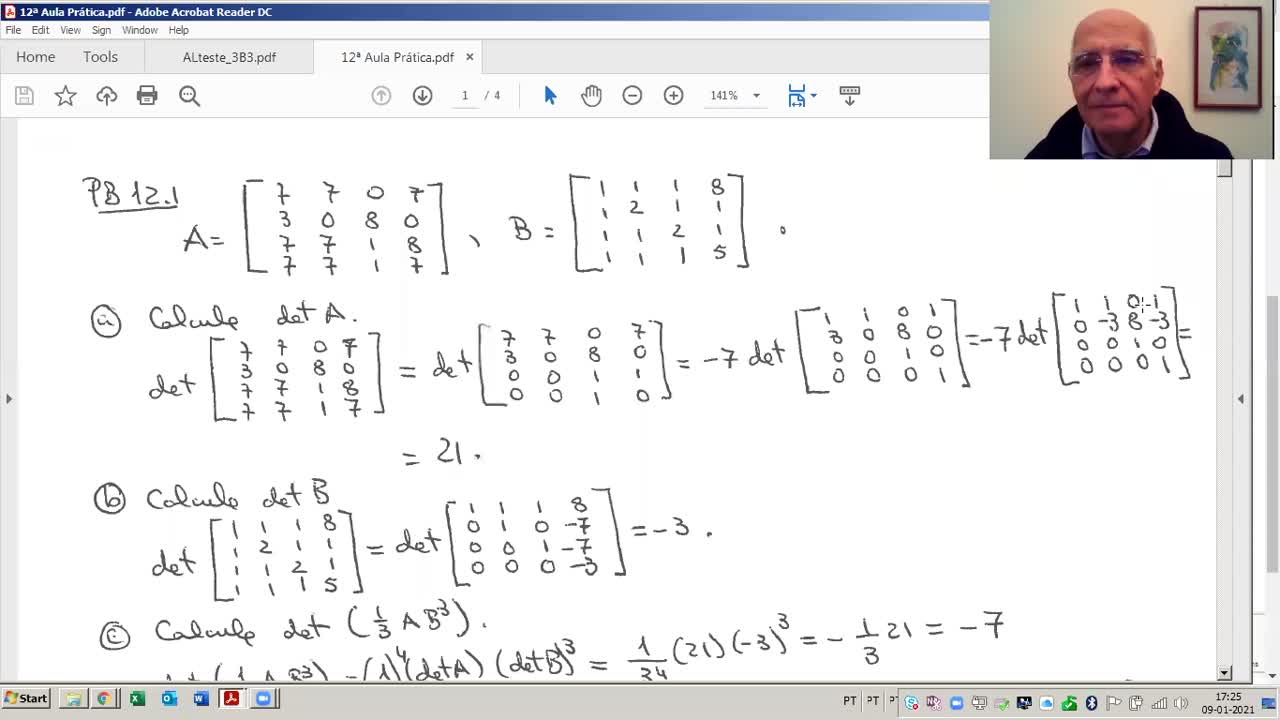Switch to ALteste_3B3.pdf tab
The width and height of the screenshot is (1280, 720).
pos(229,57)
